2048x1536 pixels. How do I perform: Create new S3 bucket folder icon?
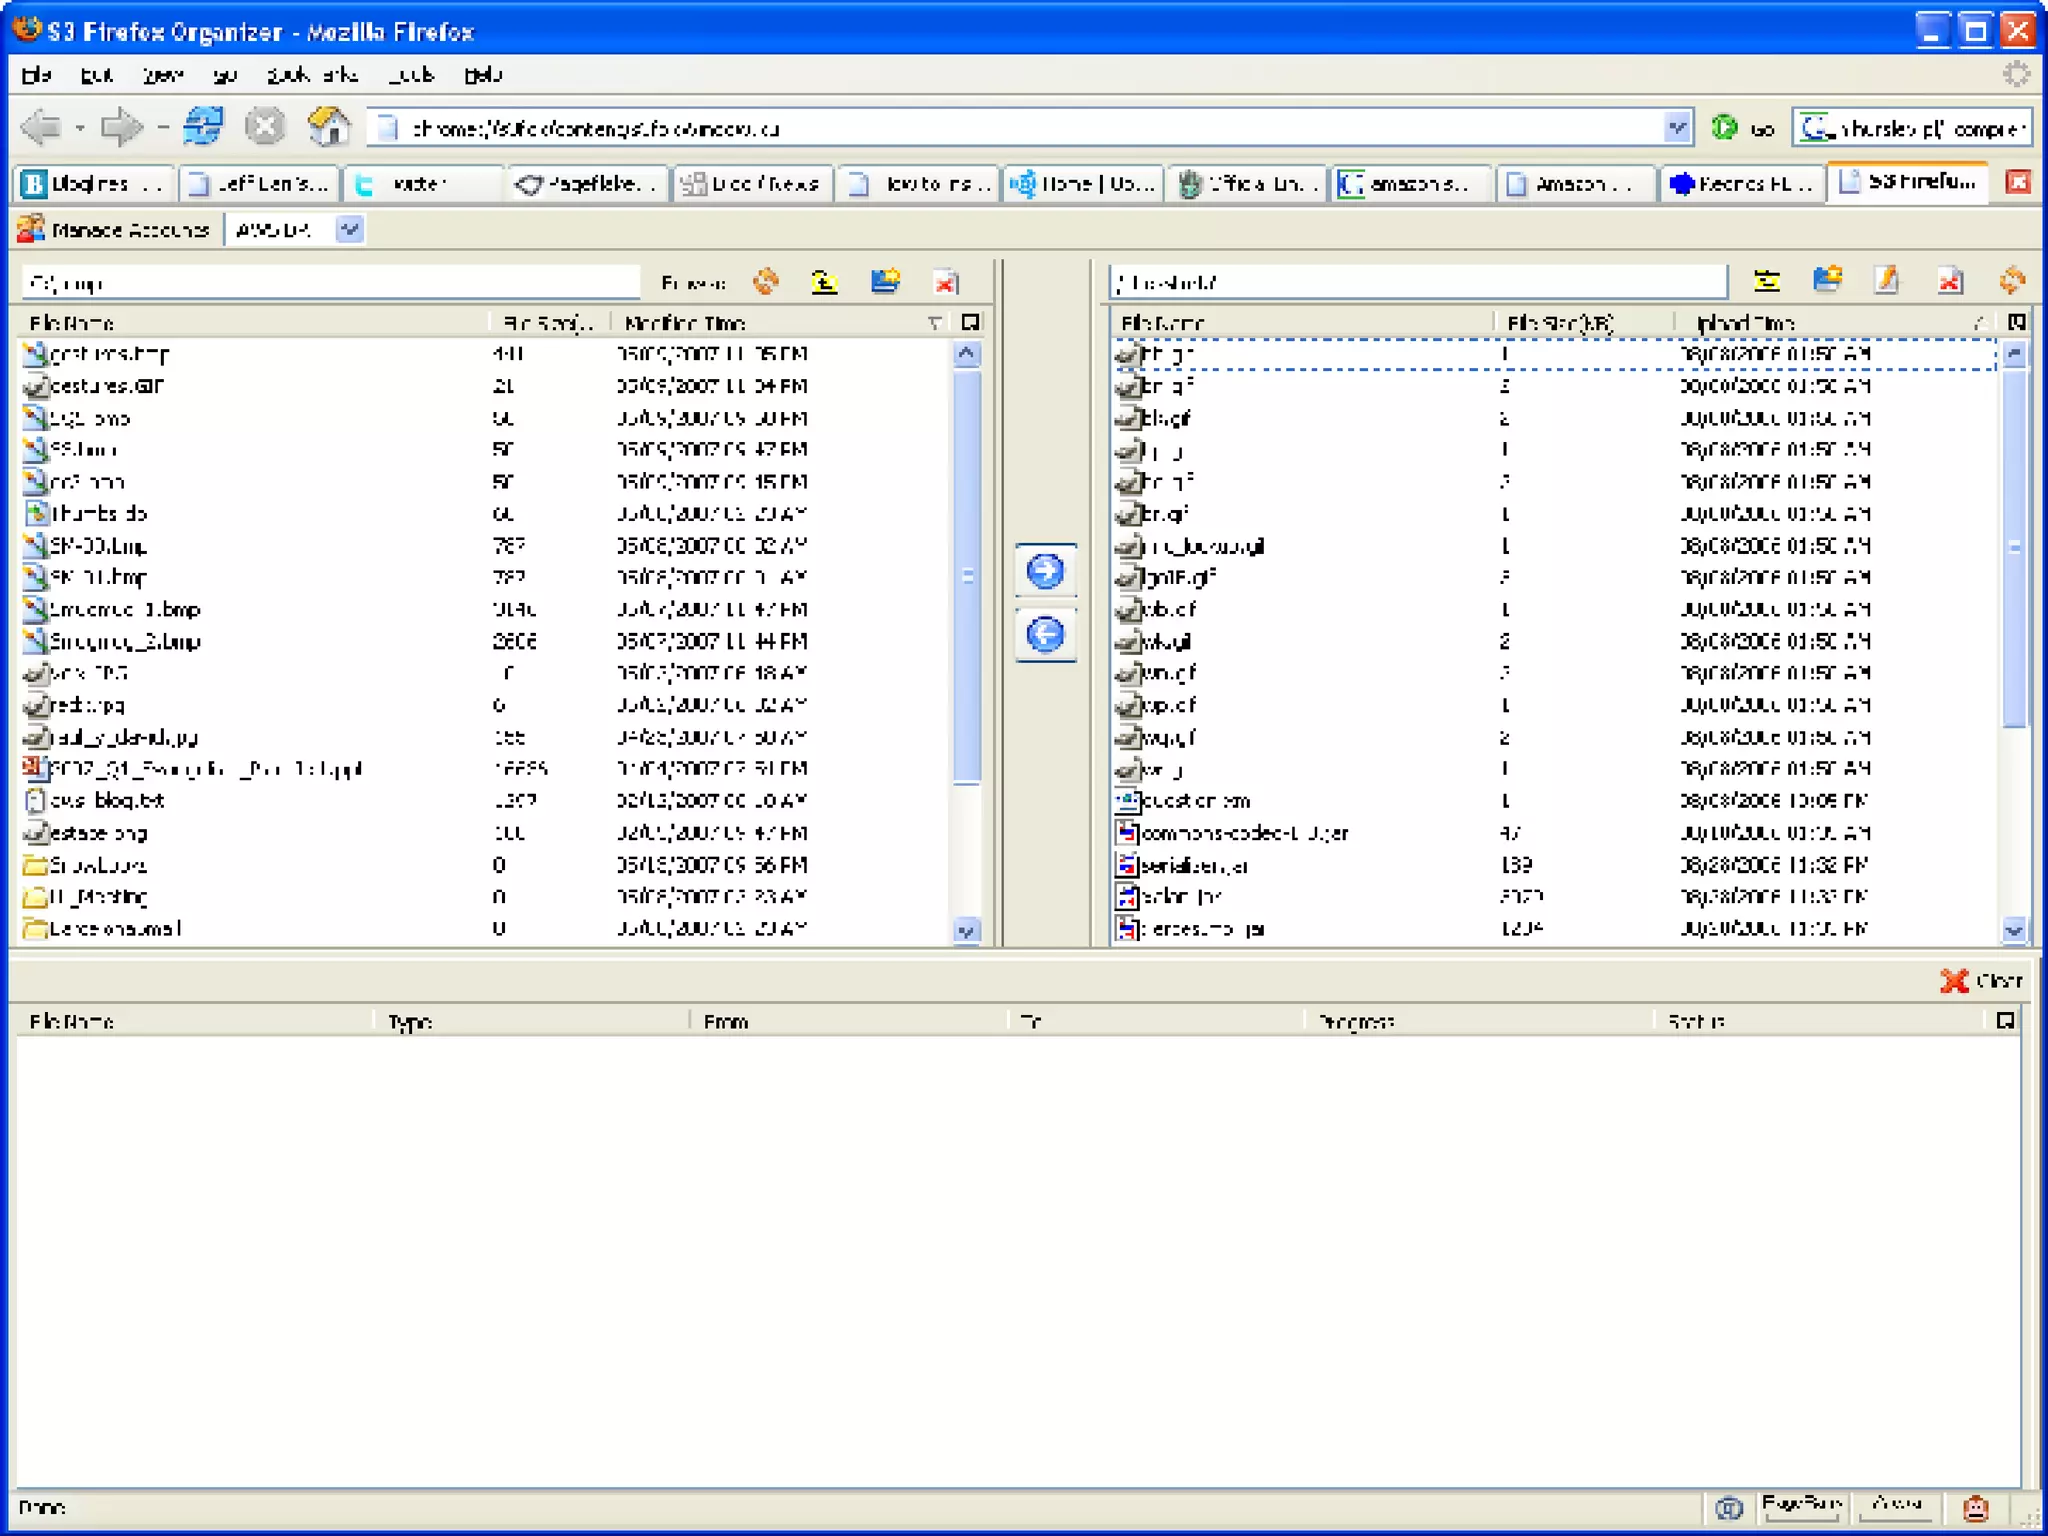click(1827, 281)
